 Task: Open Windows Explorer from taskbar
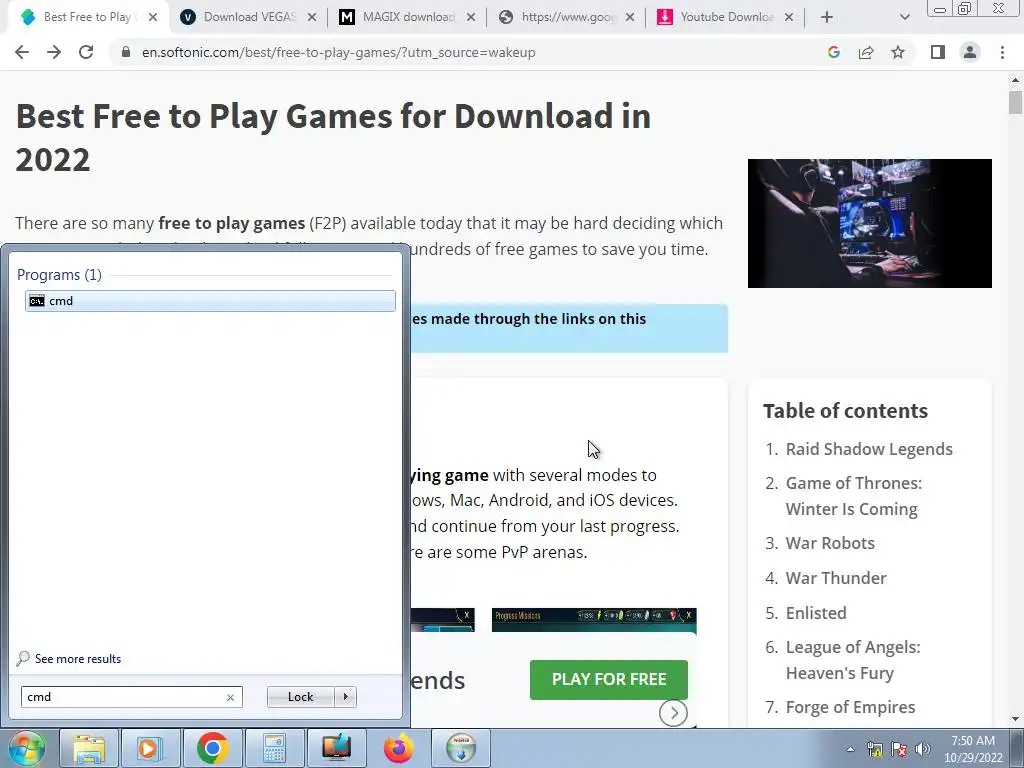coord(89,748)
